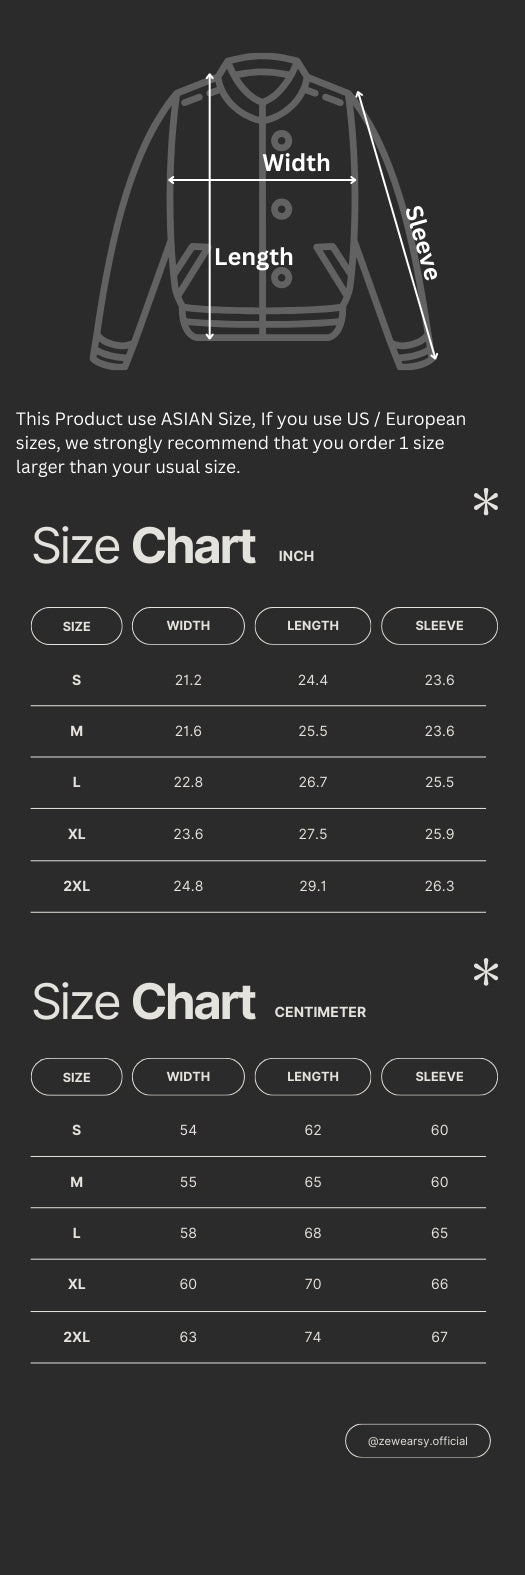Select the SIZE header pill in inch chart
Viewport: 525px width, 1575px height.
(x=77, y=626)
